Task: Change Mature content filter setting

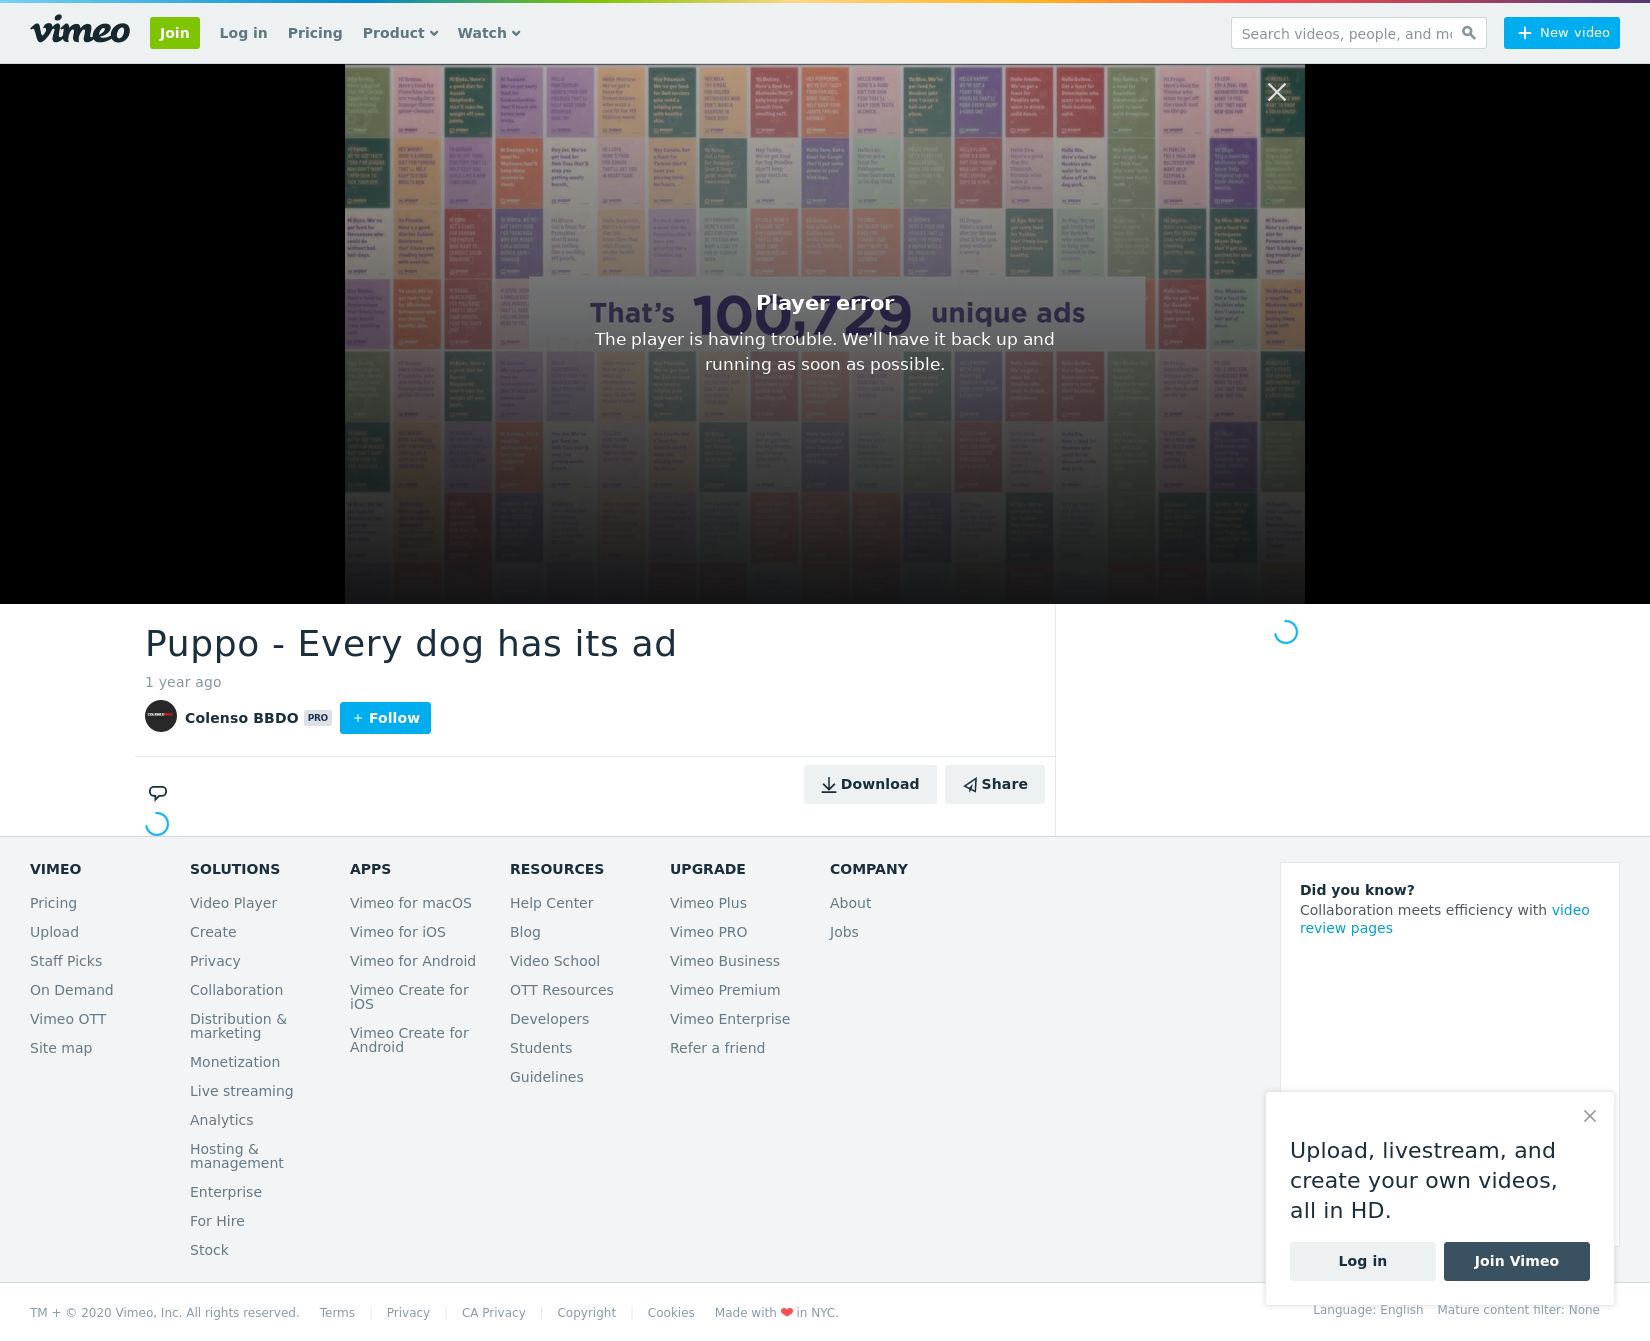Action: pyautogui.click(x=1517, y=1310)
